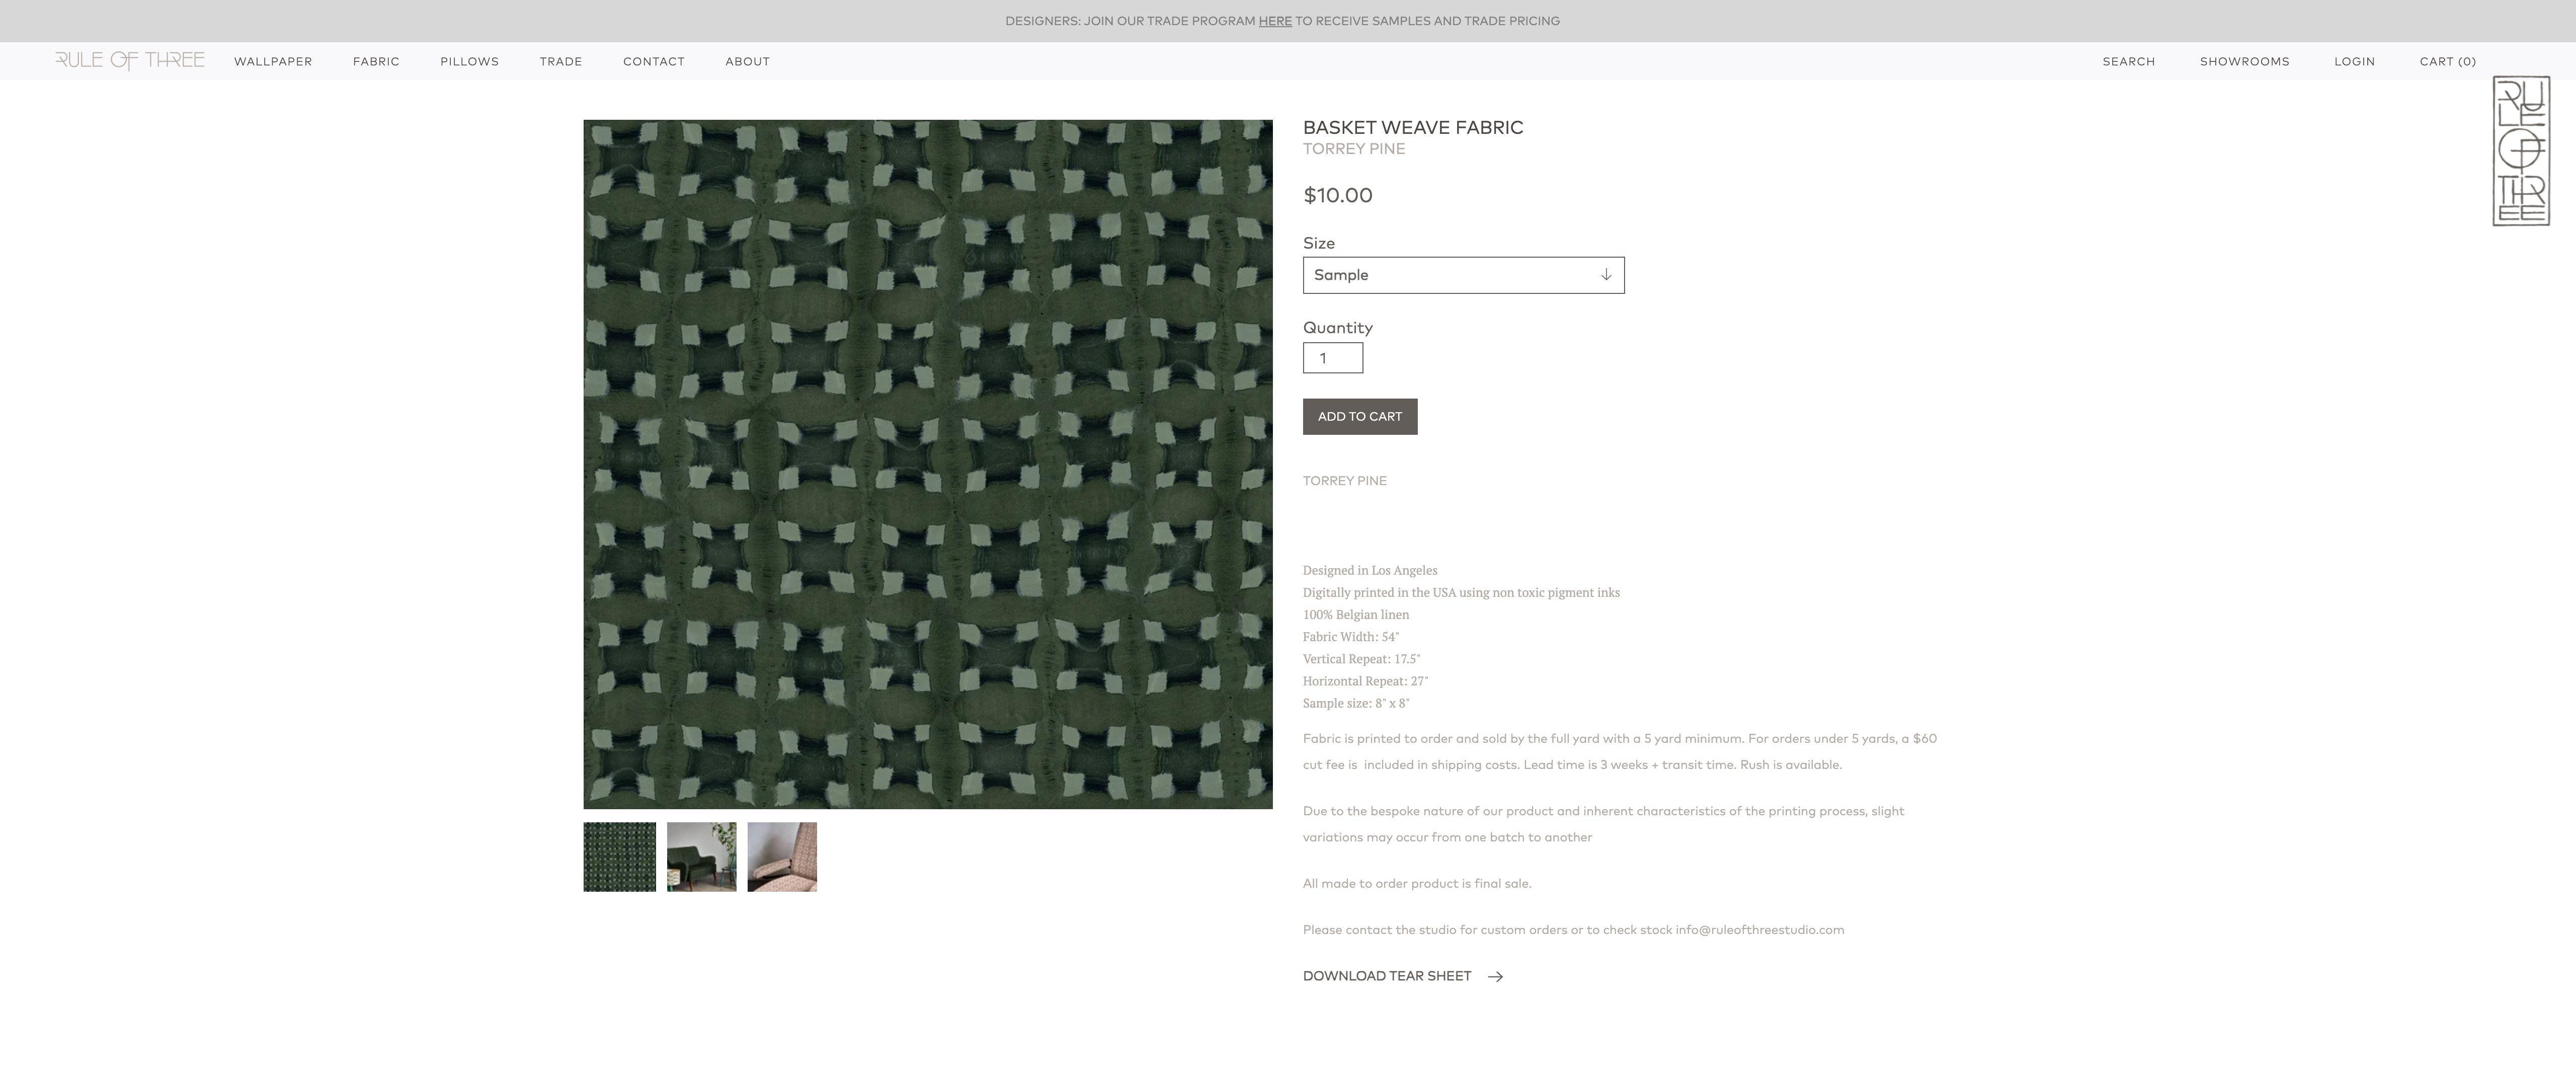Open the TRADE page

[561, 61]
